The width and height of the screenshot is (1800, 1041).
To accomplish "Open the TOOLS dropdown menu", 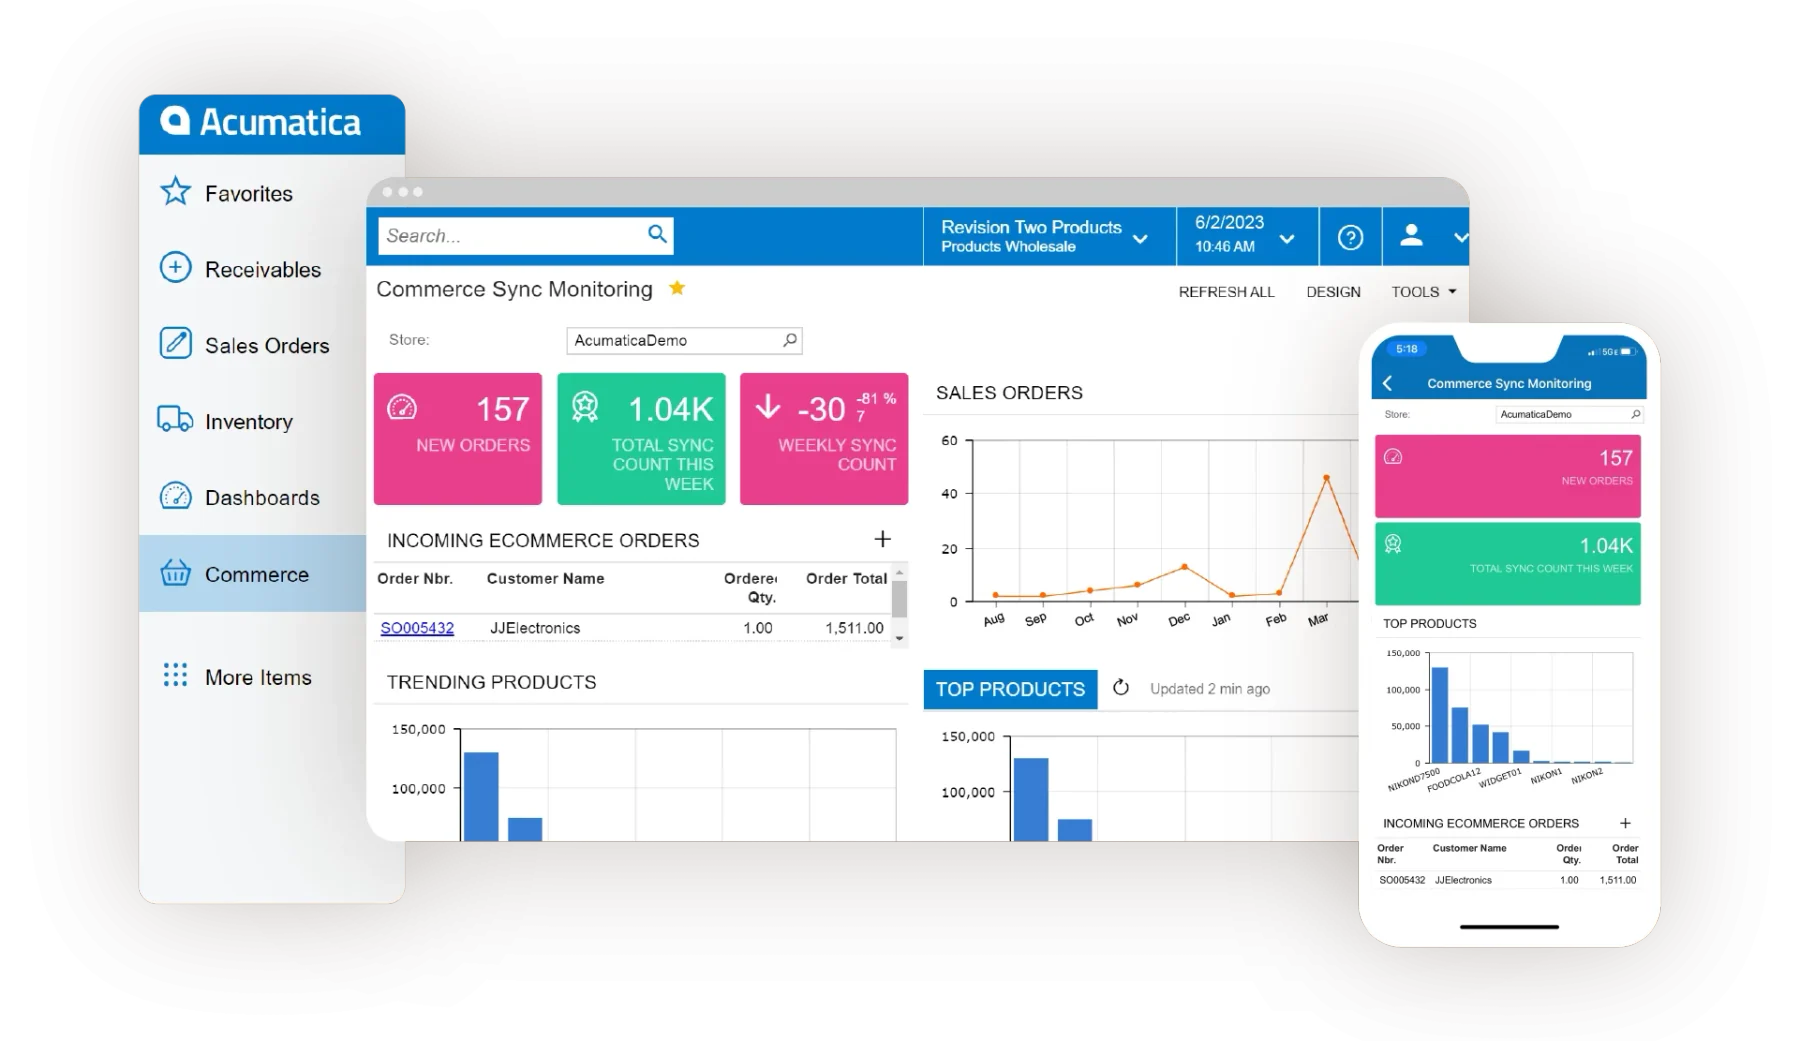I will (x=1423, y=292).
